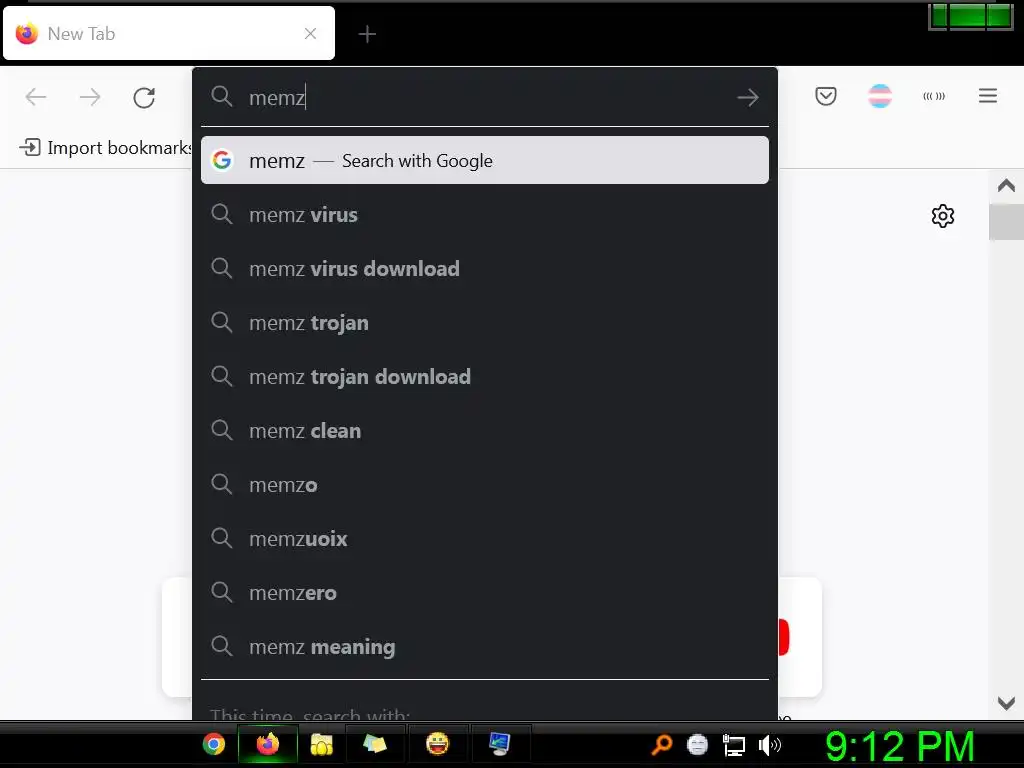This screenshot has width=1024, height=768.
Task: Open new tab personalize gear icon
Action: tap(942, 216)
